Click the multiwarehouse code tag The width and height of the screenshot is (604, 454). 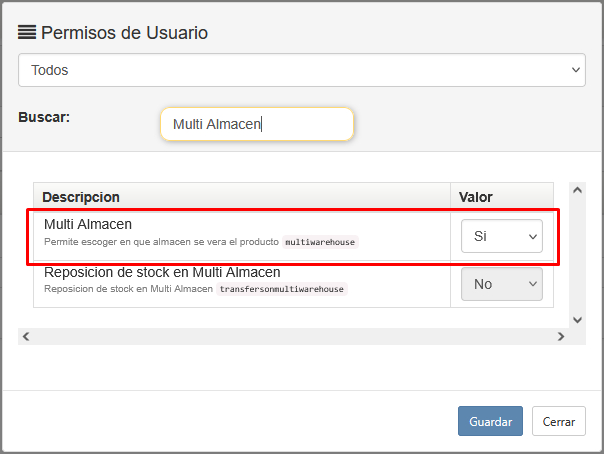click(x=320, y=242)
